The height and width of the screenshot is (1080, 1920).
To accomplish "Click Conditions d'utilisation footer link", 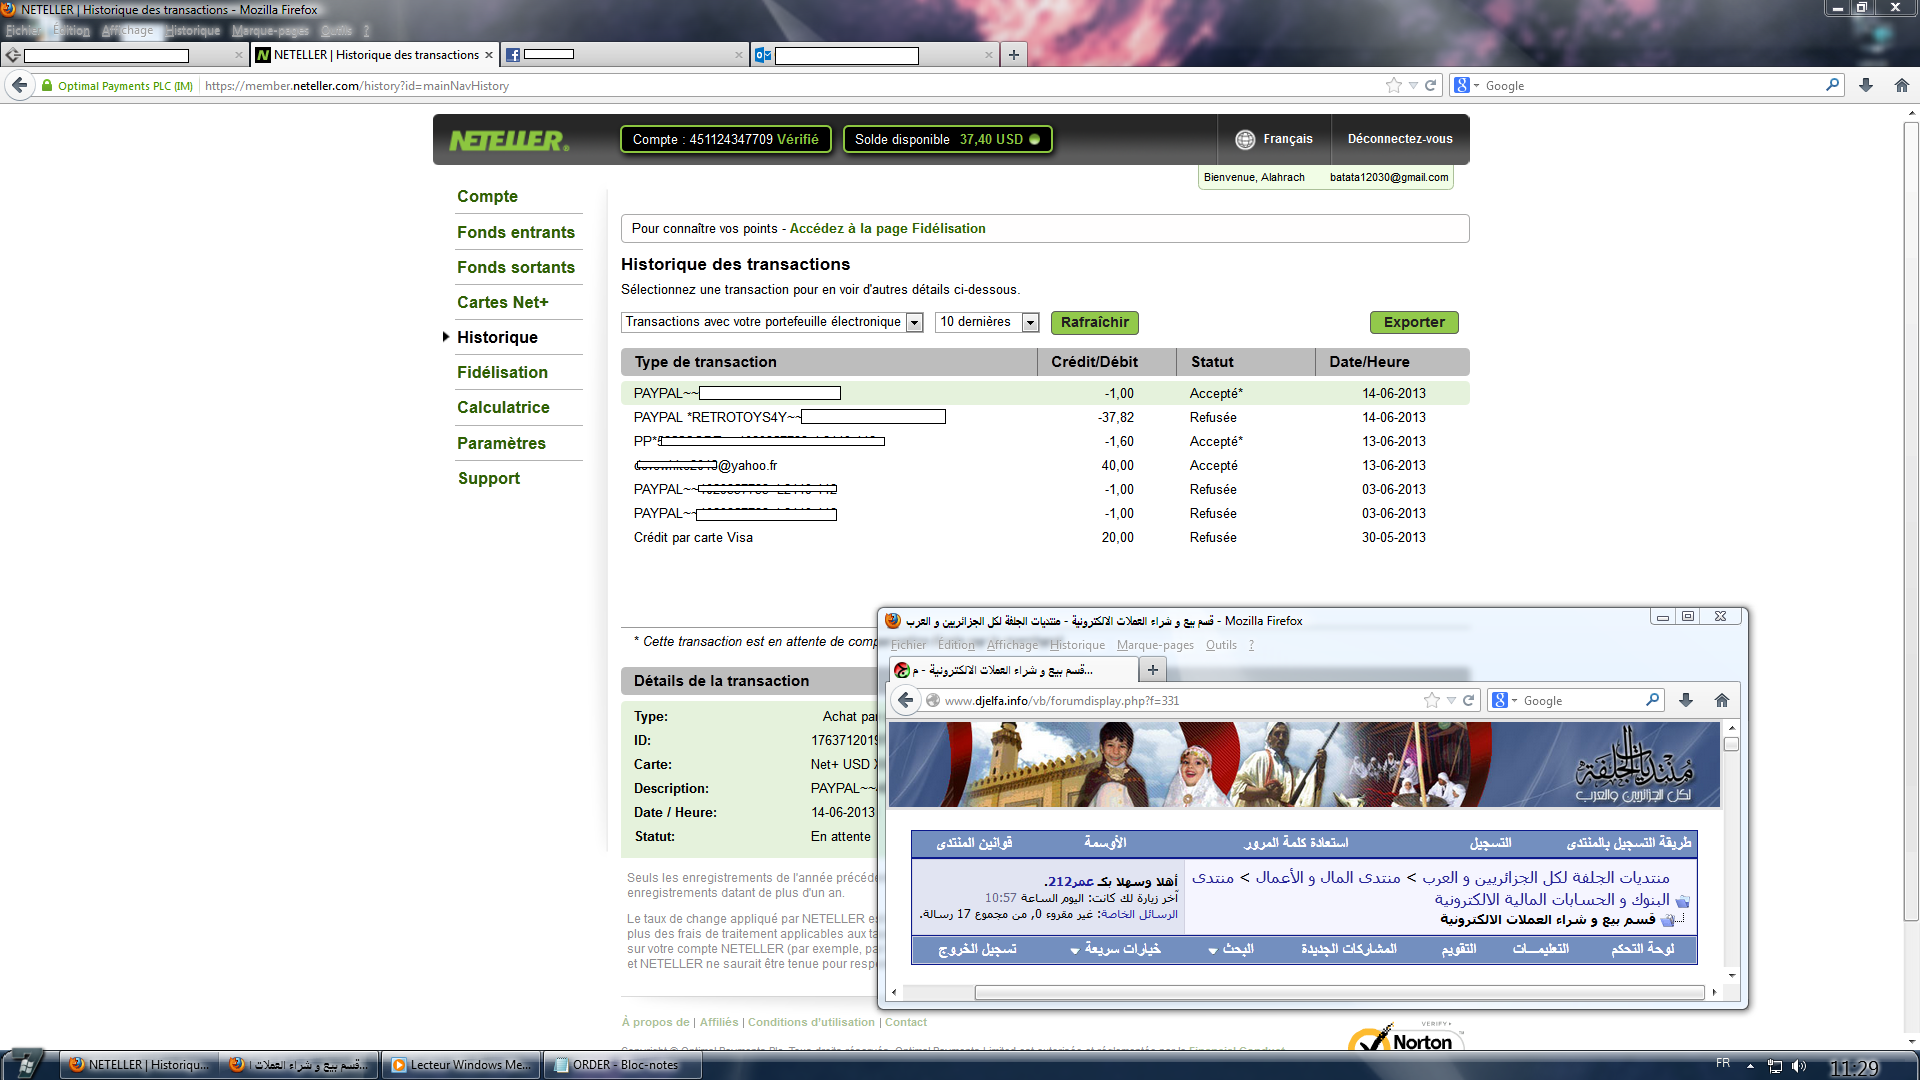I will point(811,1022).
